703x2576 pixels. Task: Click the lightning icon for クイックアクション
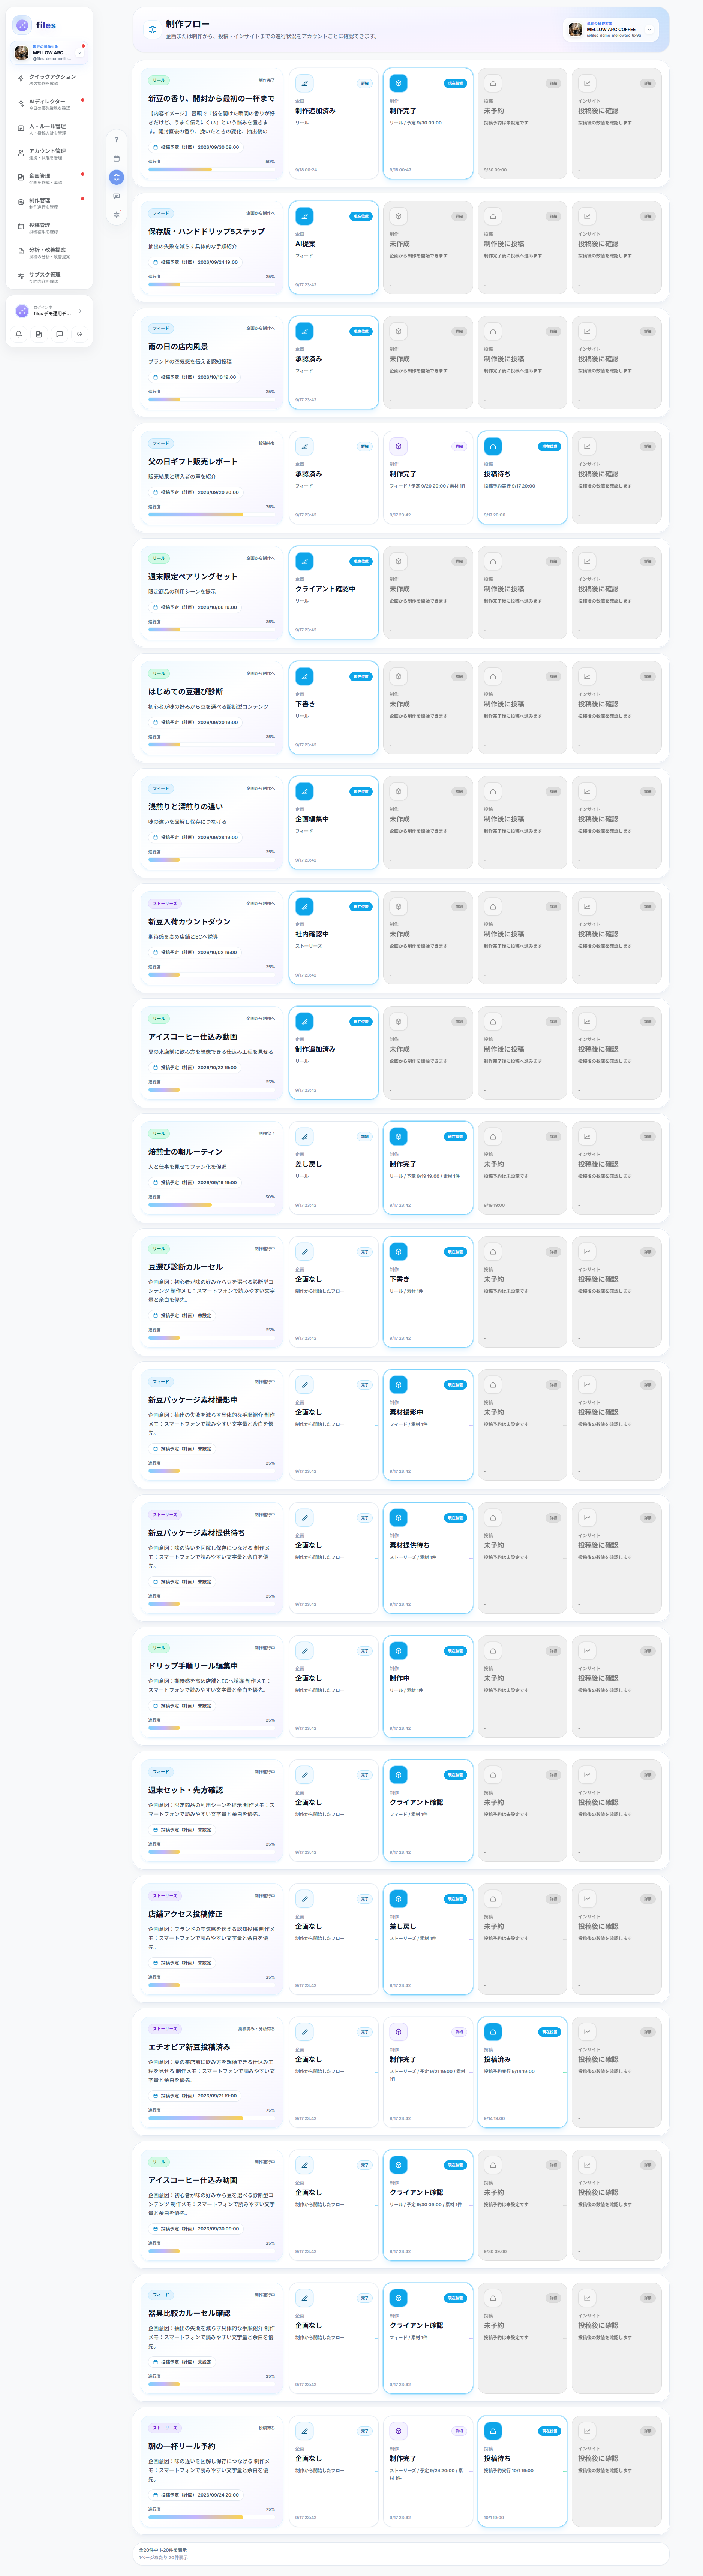[x=21, y=78]
